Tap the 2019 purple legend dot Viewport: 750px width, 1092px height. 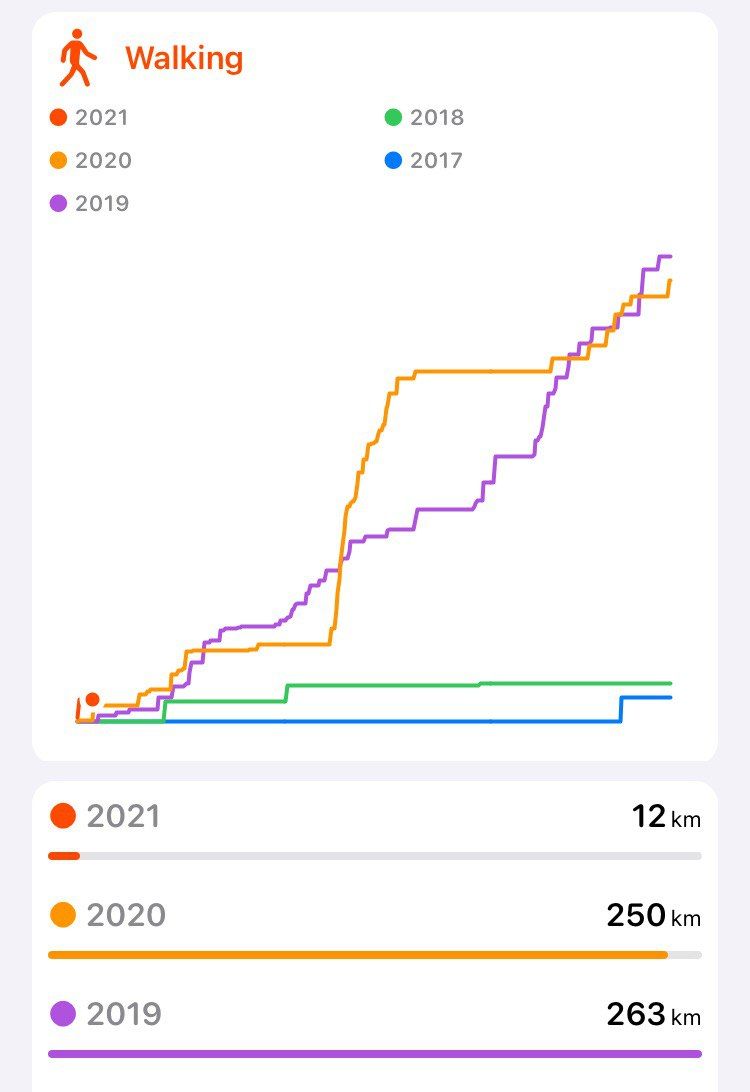pos(58,203)
